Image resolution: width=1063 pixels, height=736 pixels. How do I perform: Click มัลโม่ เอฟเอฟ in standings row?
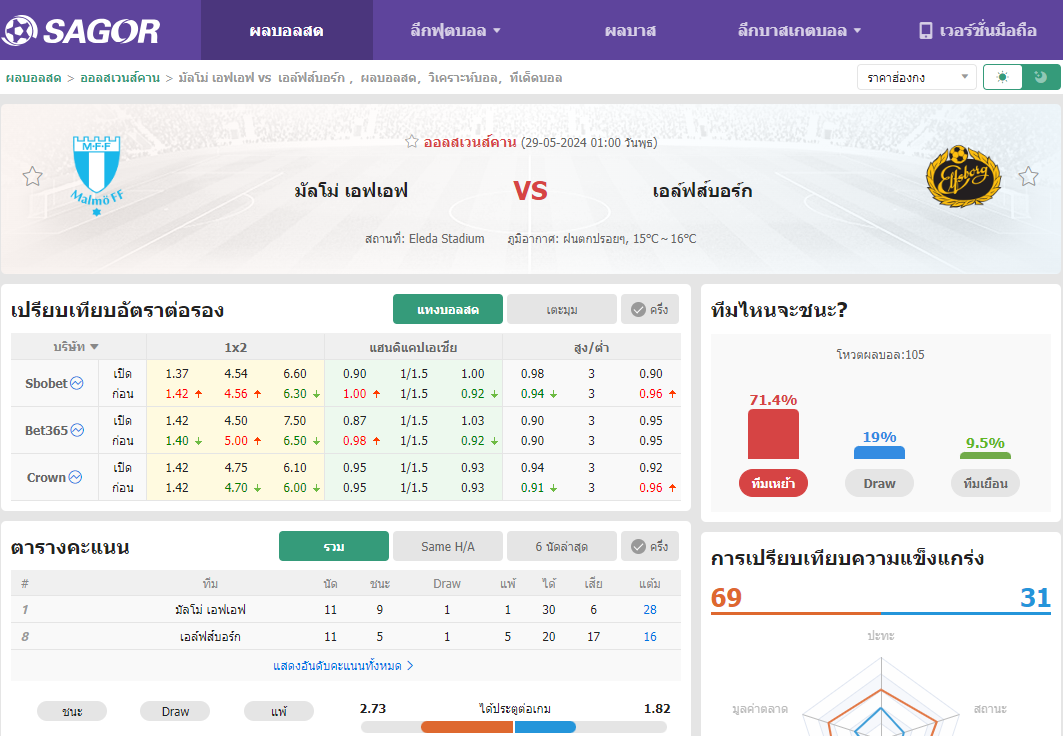point(210,609)
